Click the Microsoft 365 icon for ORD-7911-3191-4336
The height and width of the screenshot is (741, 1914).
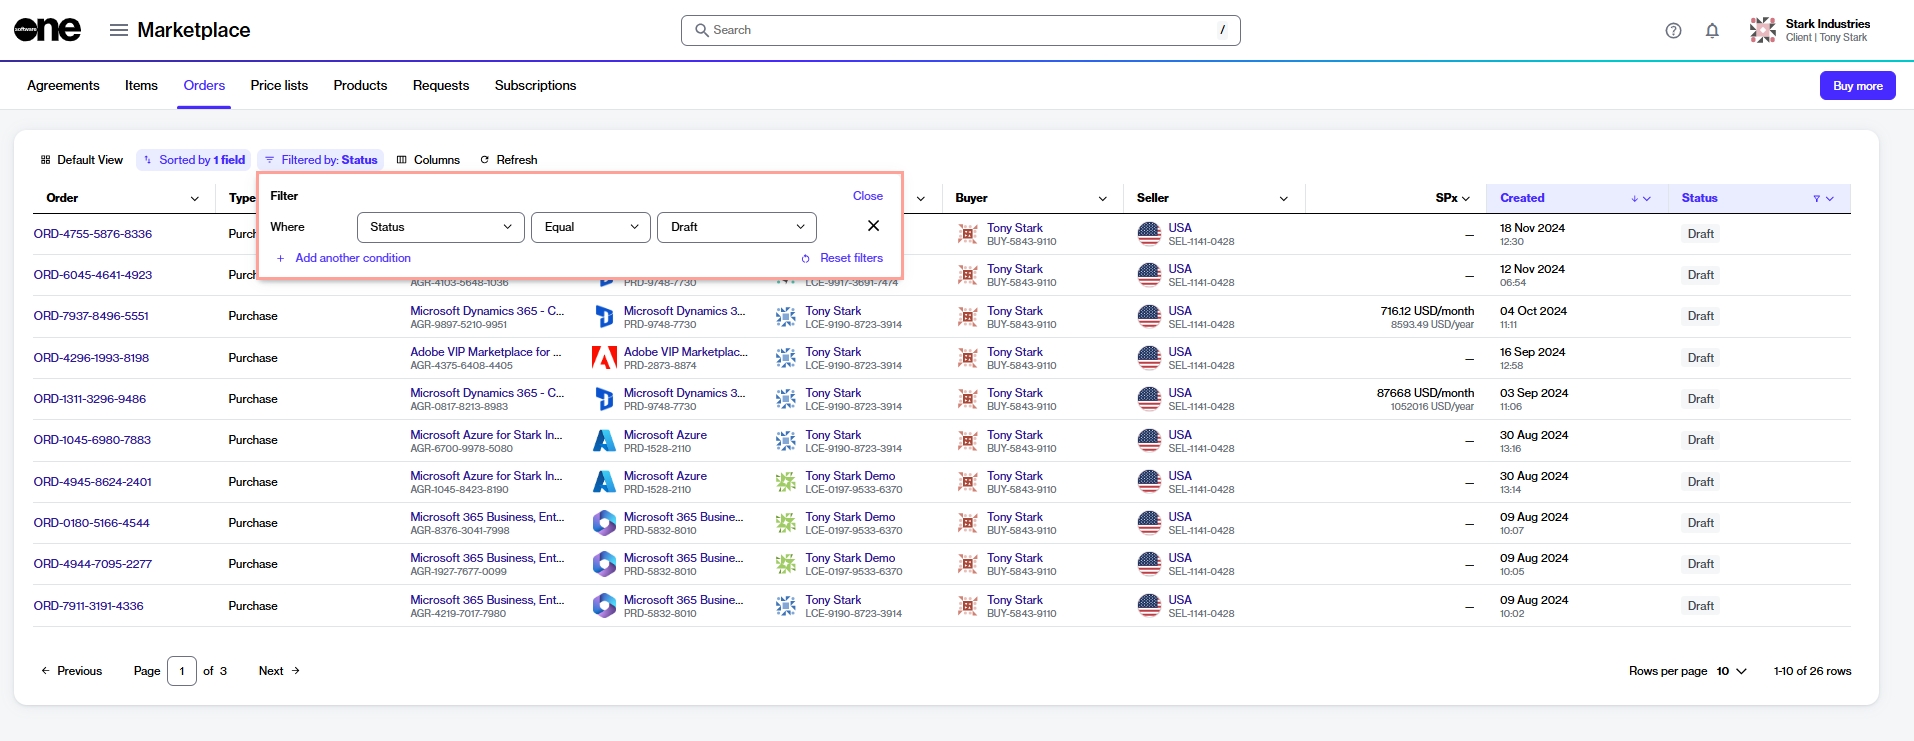pyautogui.click(x=604, y=606)
